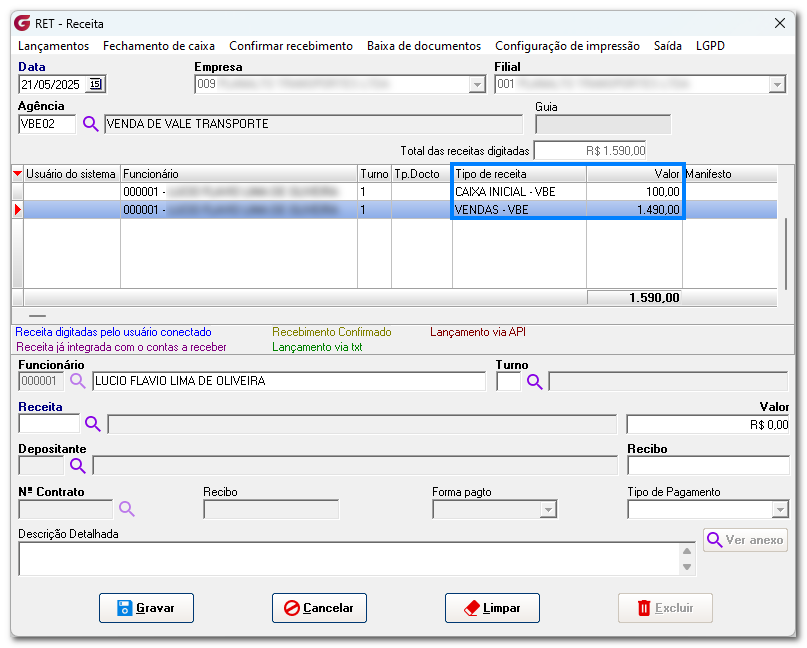Image resolution: width=807 pixels, height=648 pixels.
Task: Expand the Empresa dropdown
Action: coord(477,84)
